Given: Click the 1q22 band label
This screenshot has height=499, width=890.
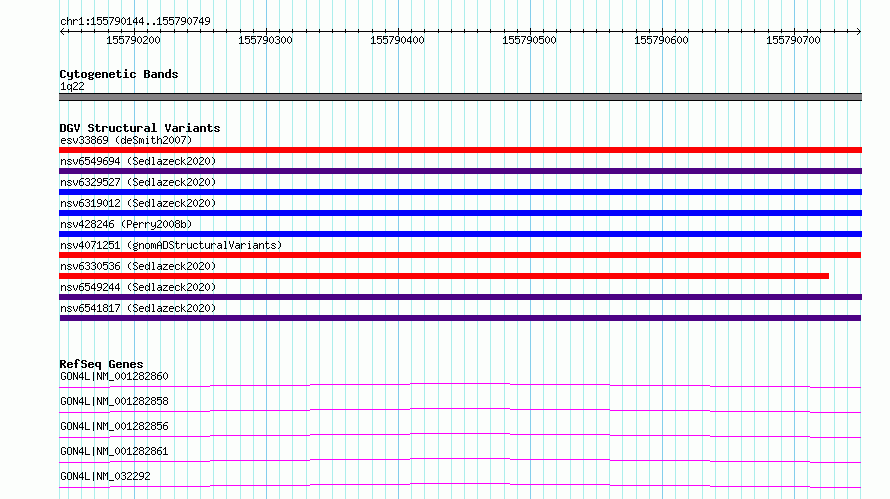Looking at the screenshot, I should point(72,86).
